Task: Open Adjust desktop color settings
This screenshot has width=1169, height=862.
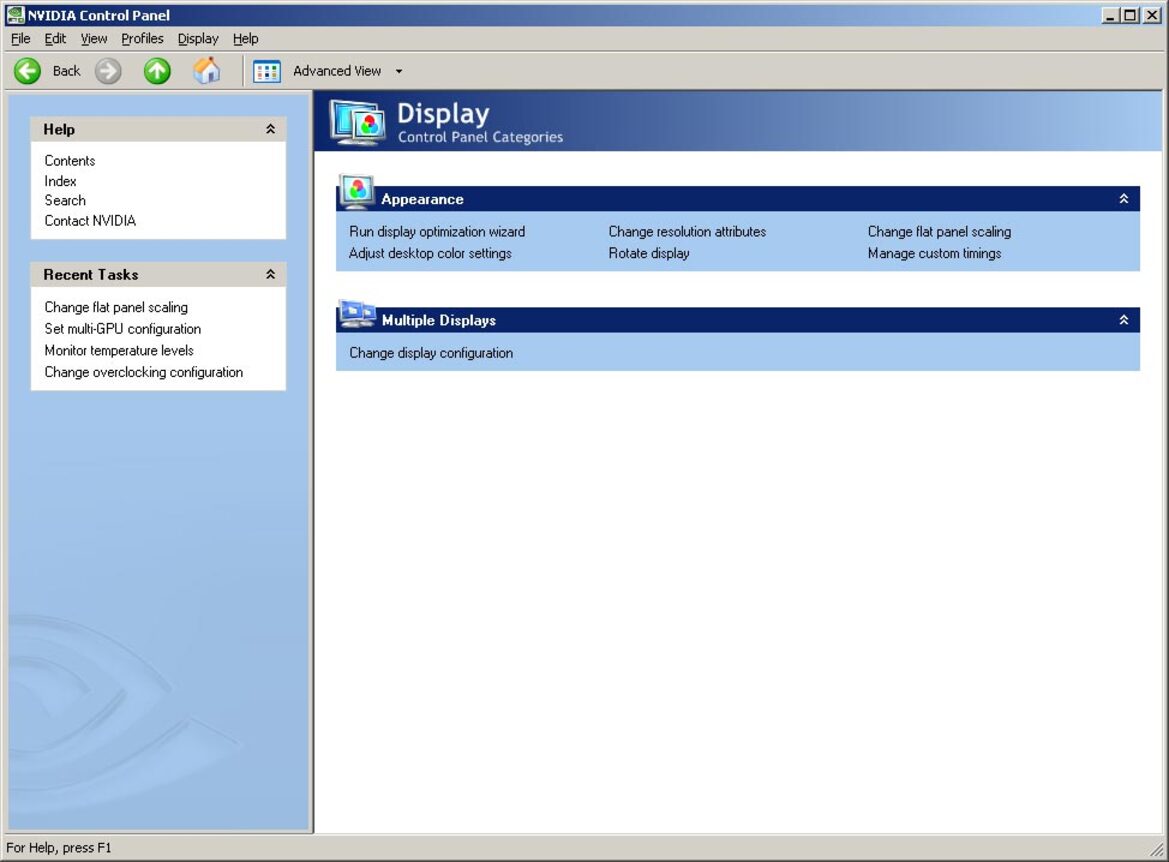Action: [x=430, y=254]
